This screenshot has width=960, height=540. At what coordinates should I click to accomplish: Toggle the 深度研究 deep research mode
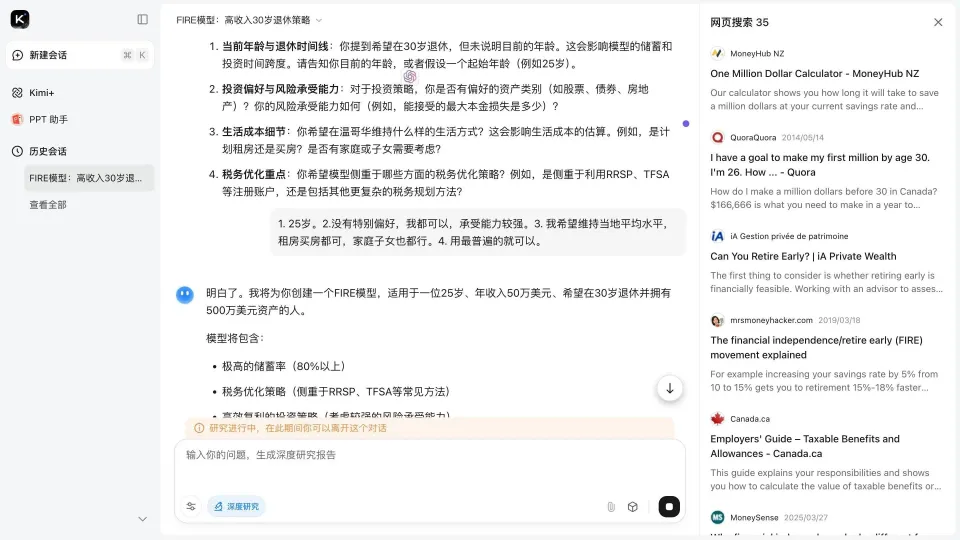click(x=236, y=506)
